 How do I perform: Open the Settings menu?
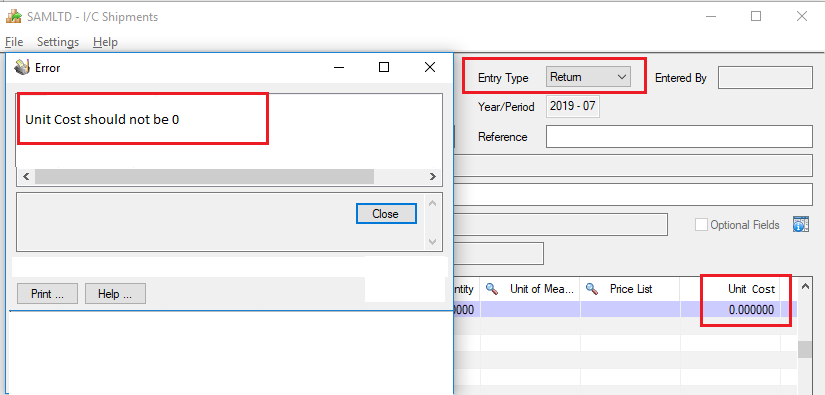tap(58, 42)
